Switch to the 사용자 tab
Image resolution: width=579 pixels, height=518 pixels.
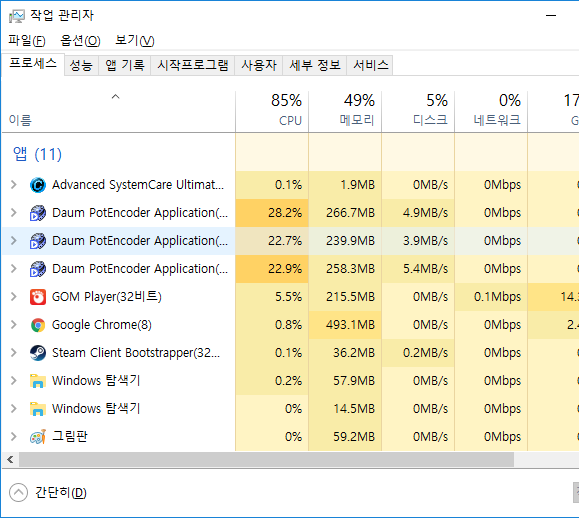click(258, 65)
